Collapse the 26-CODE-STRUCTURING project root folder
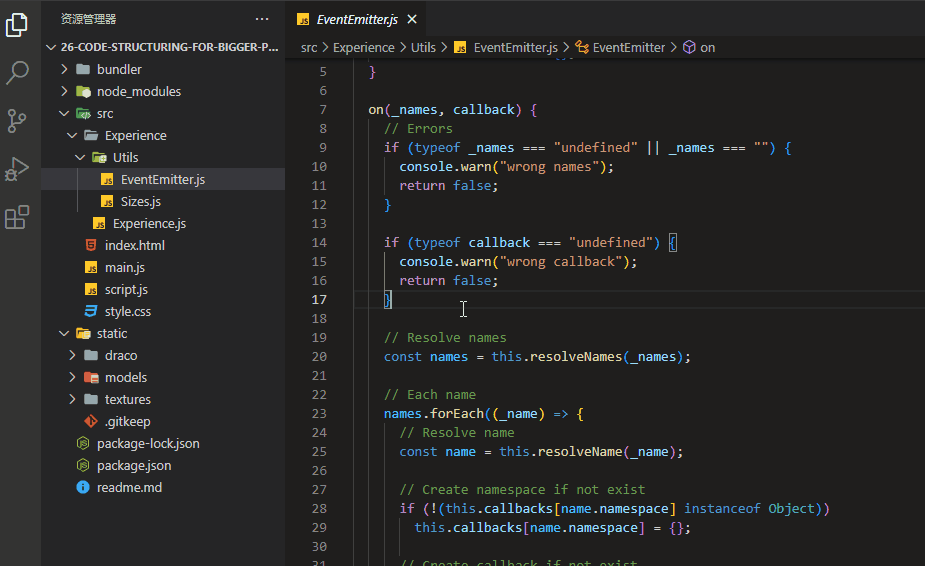Image resolution: width=925 pixels, height=566 pixels. 51,47
